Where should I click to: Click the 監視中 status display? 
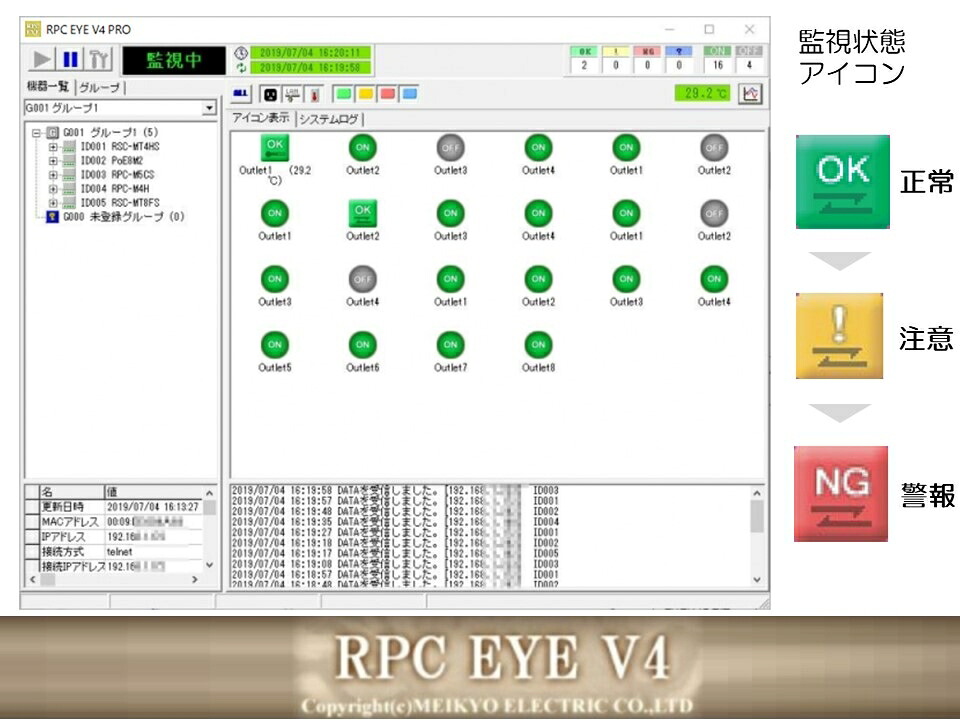click(x=174, y=60)
